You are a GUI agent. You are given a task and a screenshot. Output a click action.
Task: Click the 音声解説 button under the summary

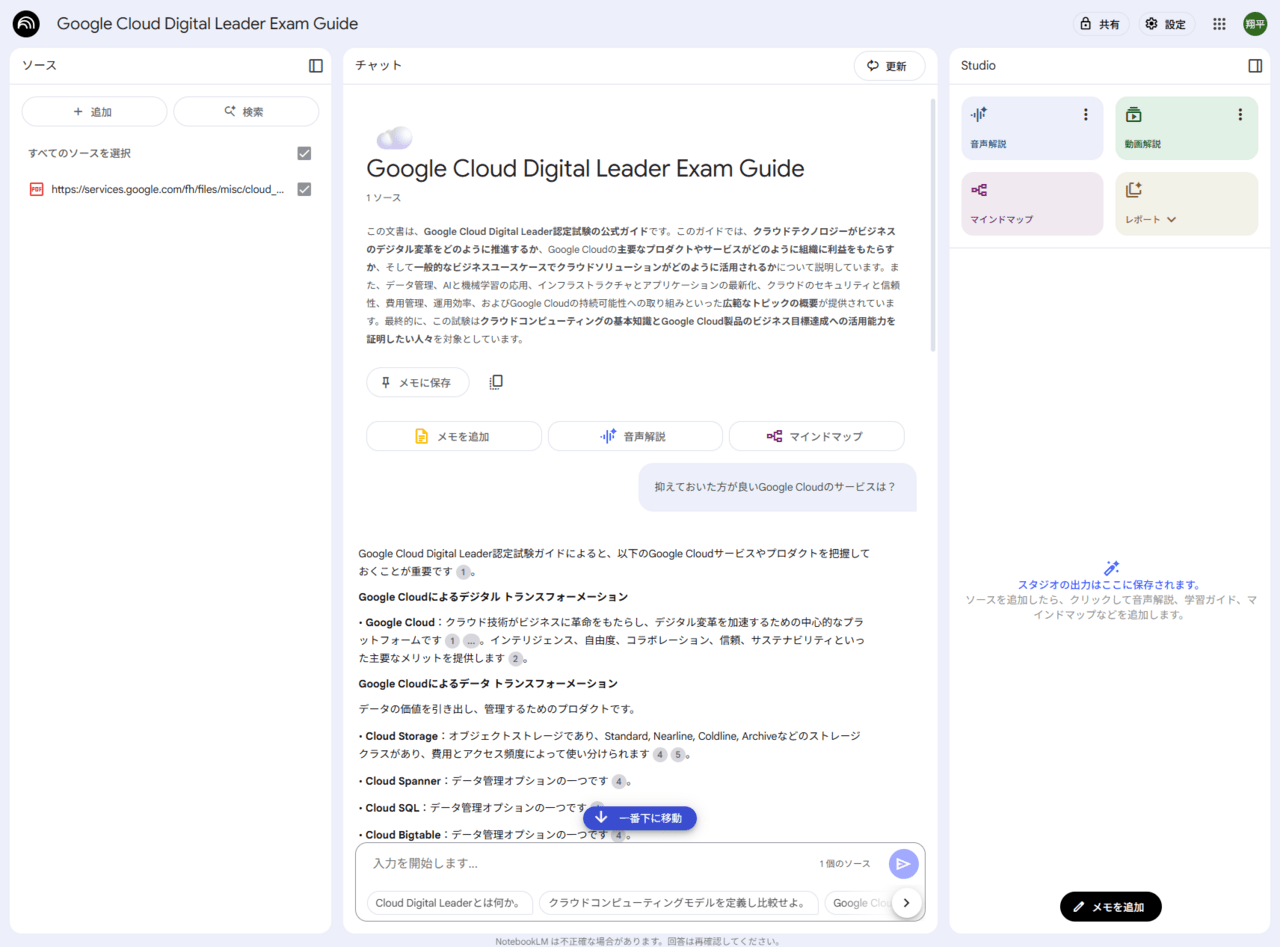tap(635, 436)
